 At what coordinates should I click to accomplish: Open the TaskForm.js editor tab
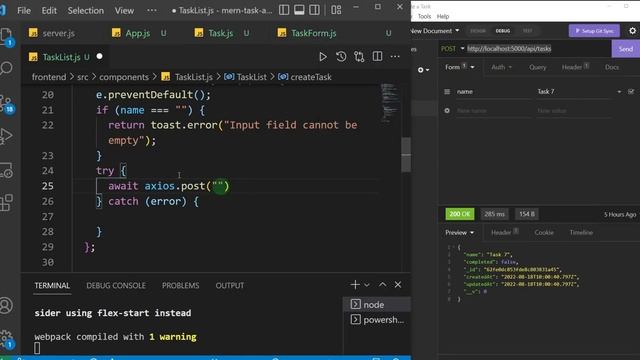pos(313,33)
